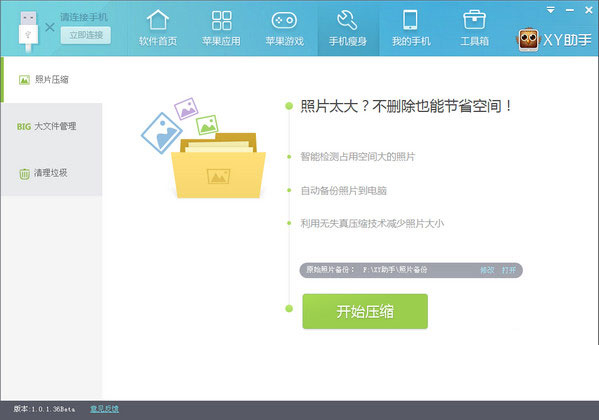
Task: Start compression with 开始压缩 button
Action: 365,311
